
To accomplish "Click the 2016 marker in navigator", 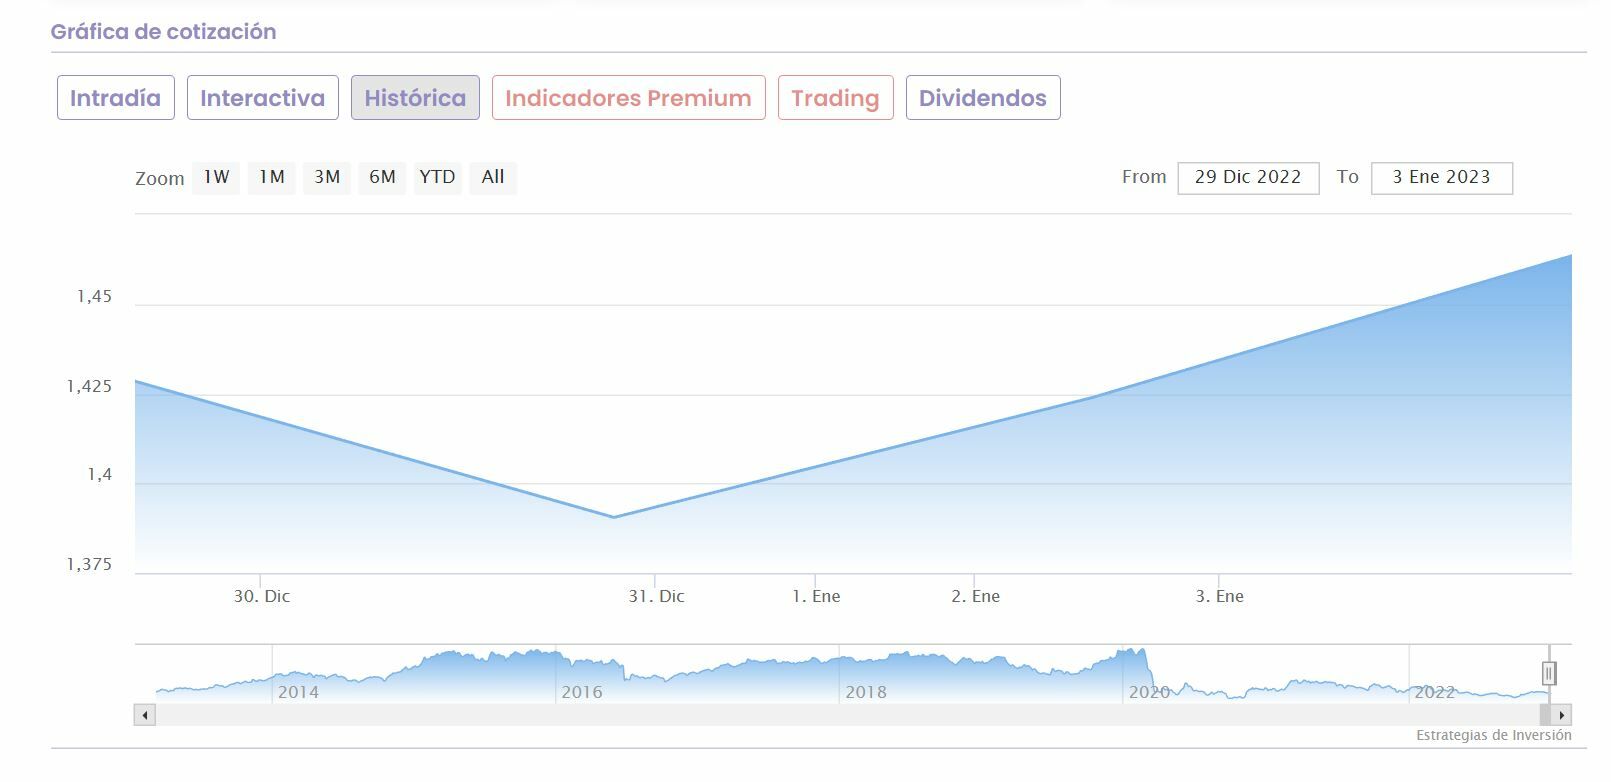I will pyautogui.click(x=582, y=692).
